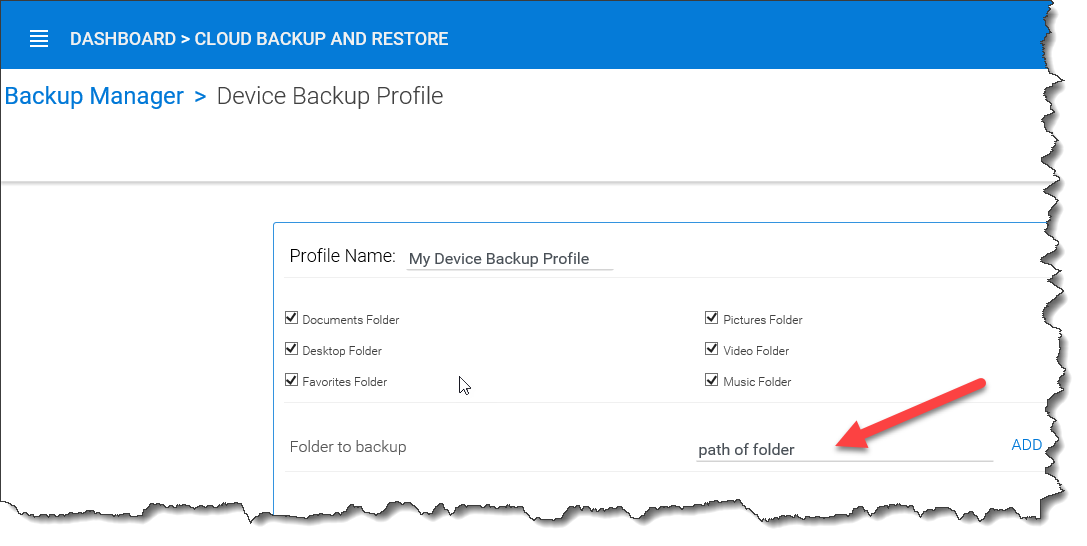The image size is (1087, 546).
Task: Click the Device Backup Profile heading text
Action: pos(330,96)
